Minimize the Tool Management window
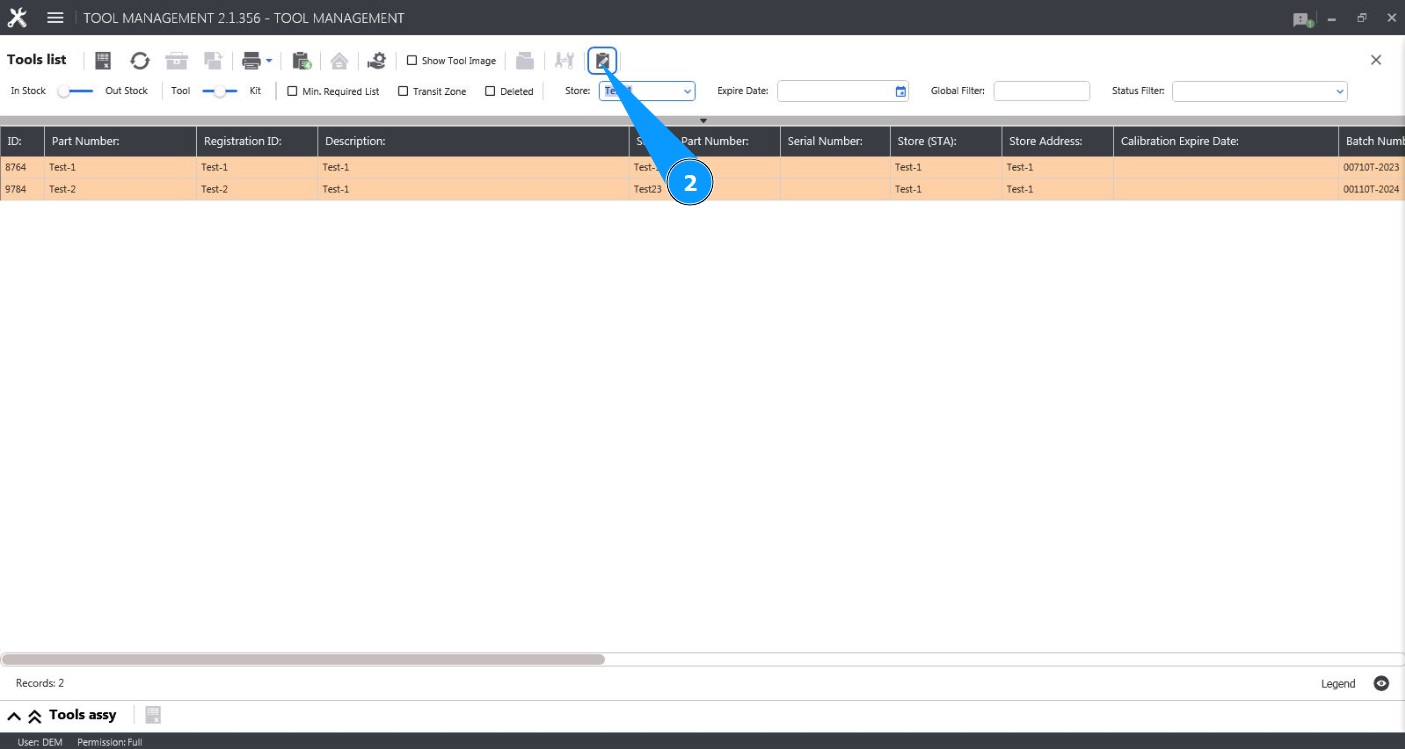 [1332, 19]
